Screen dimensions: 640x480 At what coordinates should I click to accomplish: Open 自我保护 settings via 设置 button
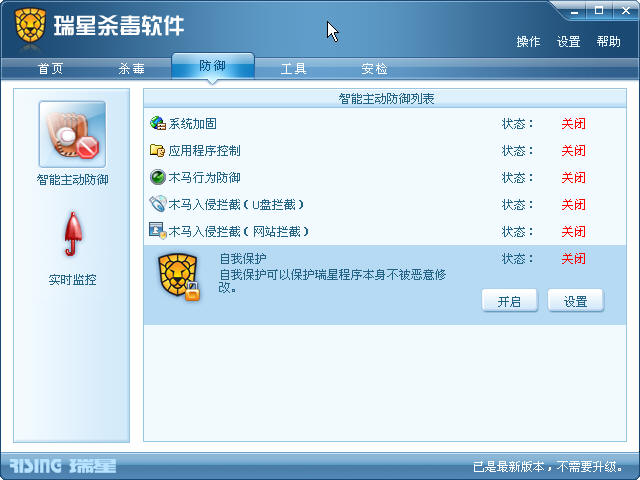tap(576, 301)
